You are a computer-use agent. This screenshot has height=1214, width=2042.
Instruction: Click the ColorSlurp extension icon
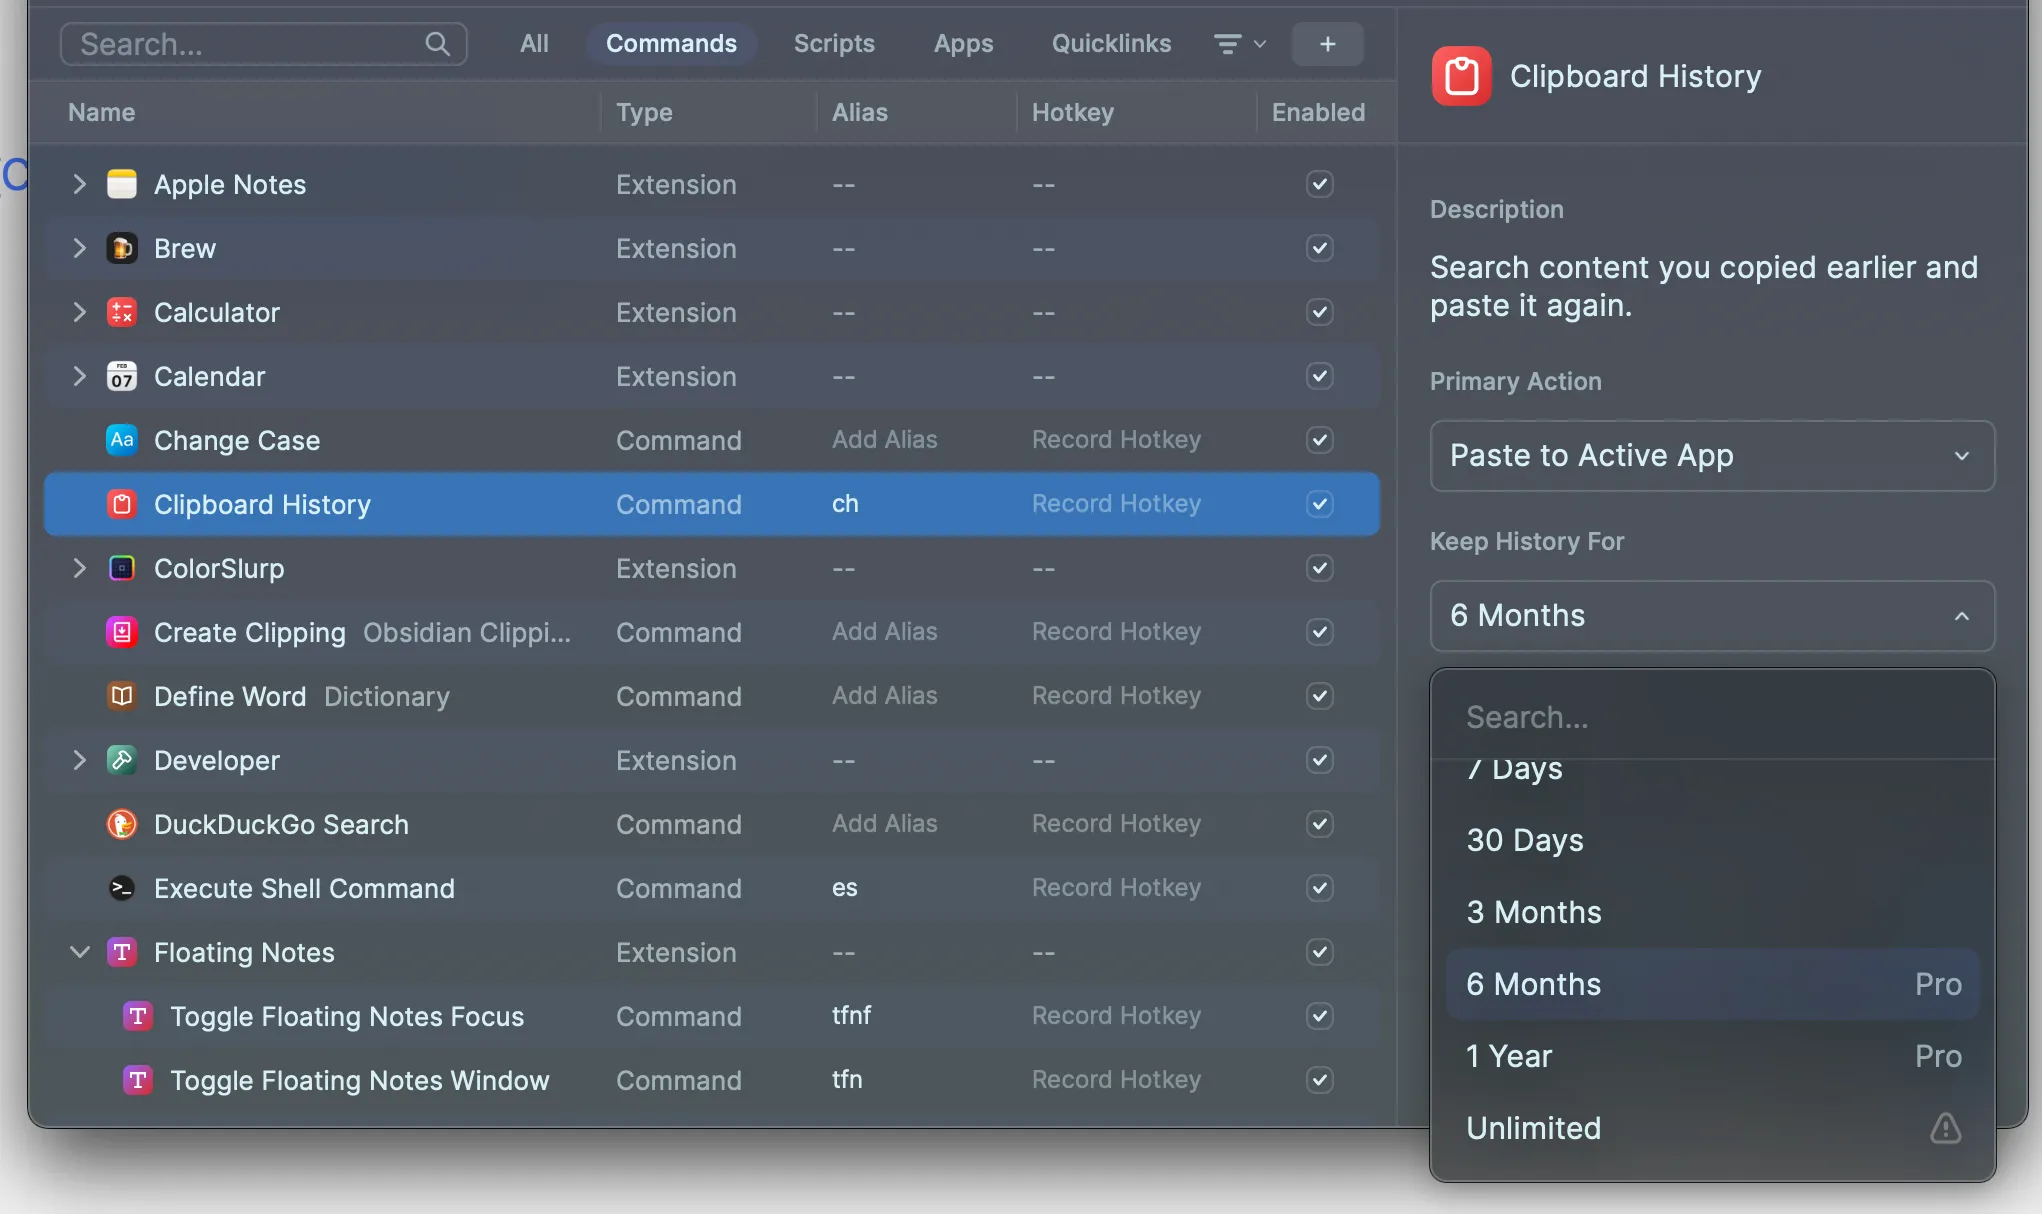click(121, 568)
